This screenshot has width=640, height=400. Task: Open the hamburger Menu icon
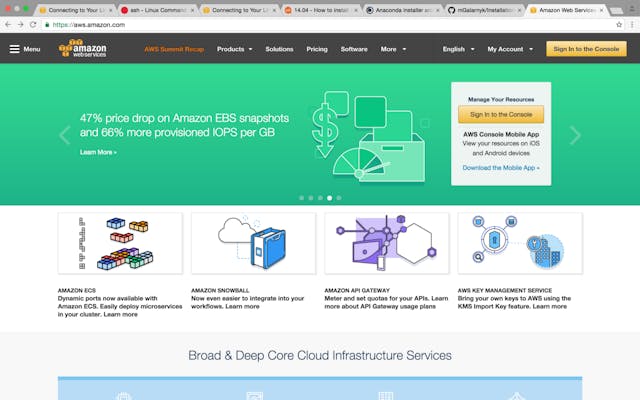click(14, 49)
